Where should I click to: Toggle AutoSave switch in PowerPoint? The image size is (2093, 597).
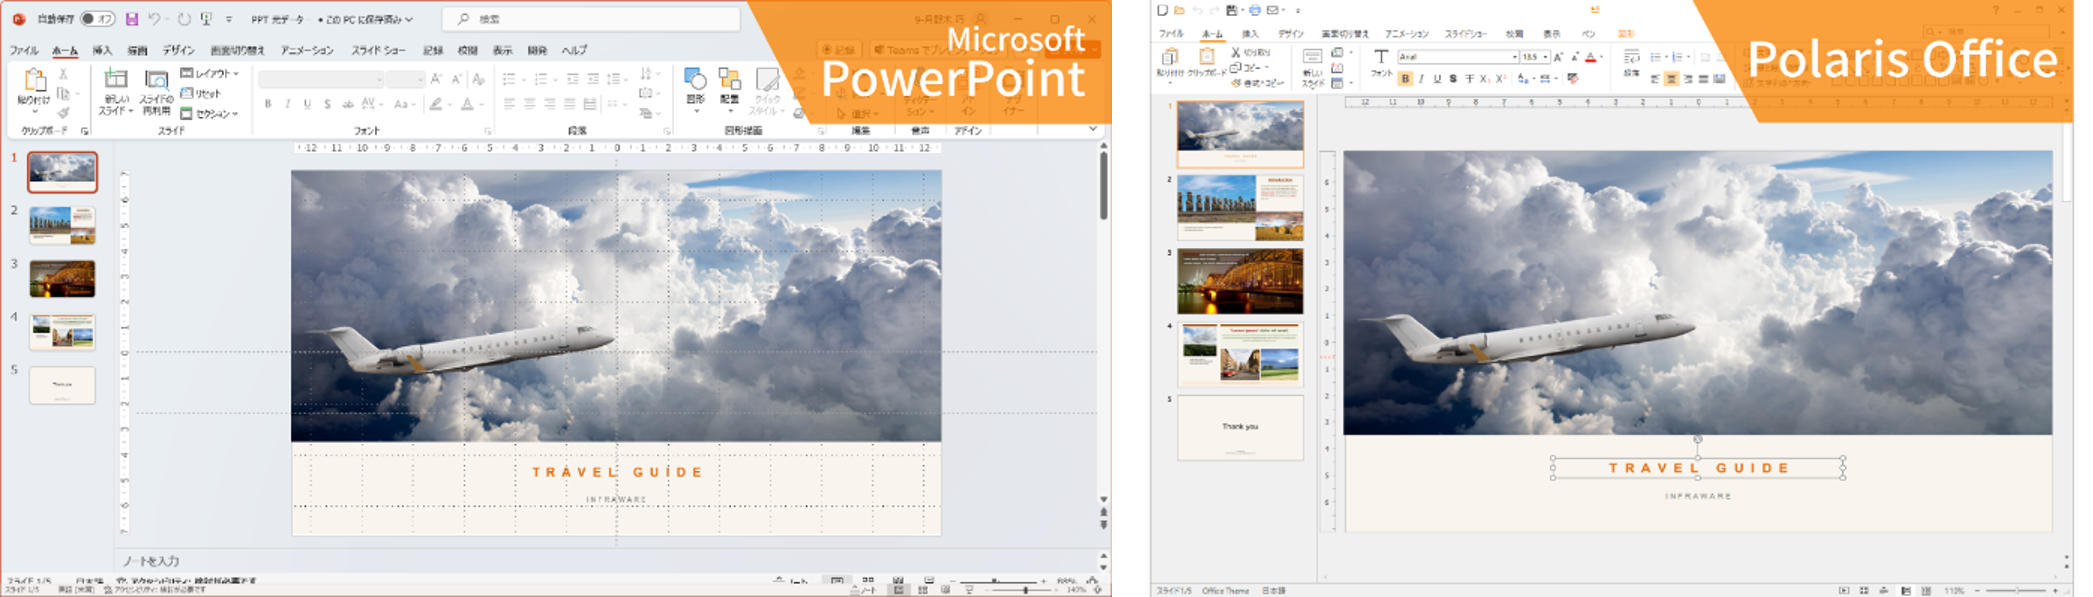tap(98, 19)
